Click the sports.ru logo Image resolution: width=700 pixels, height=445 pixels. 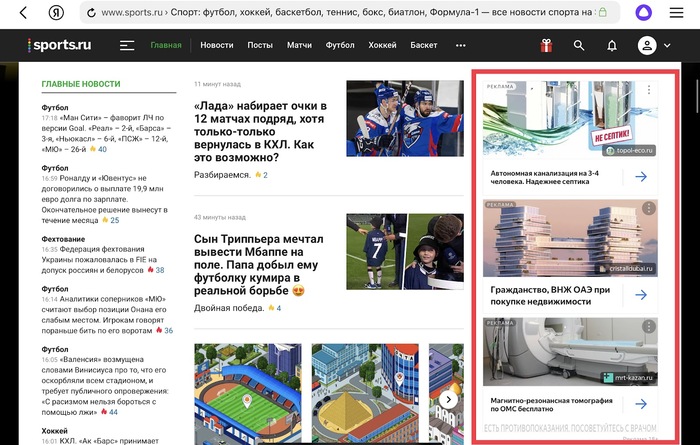pos(59,45)
